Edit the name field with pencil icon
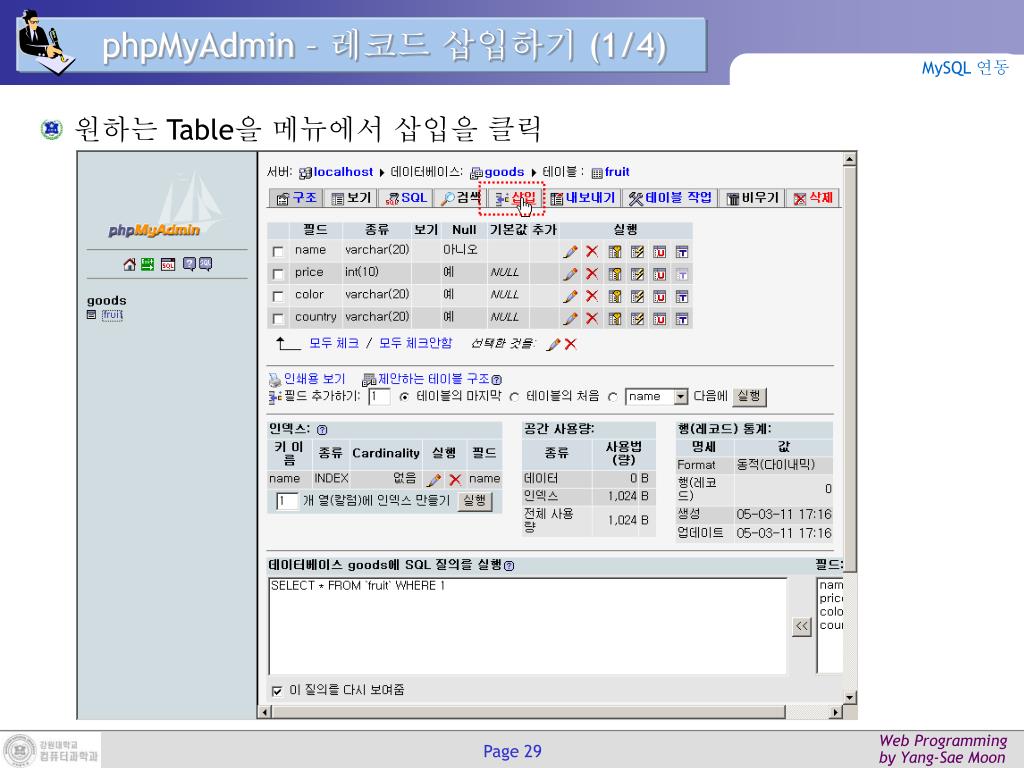Image resolution: width=1024 pixels, height=768 pixels. tap(570, 251)
